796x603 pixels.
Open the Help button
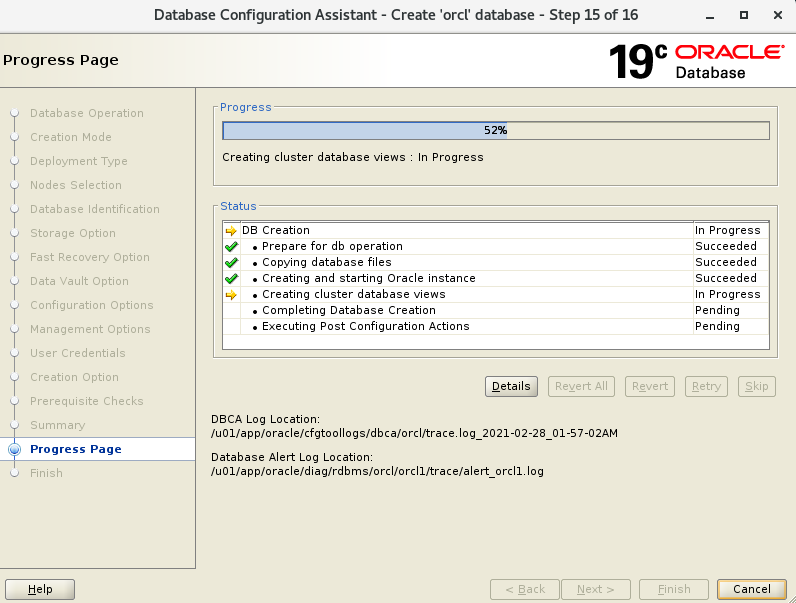click(40, 589)
